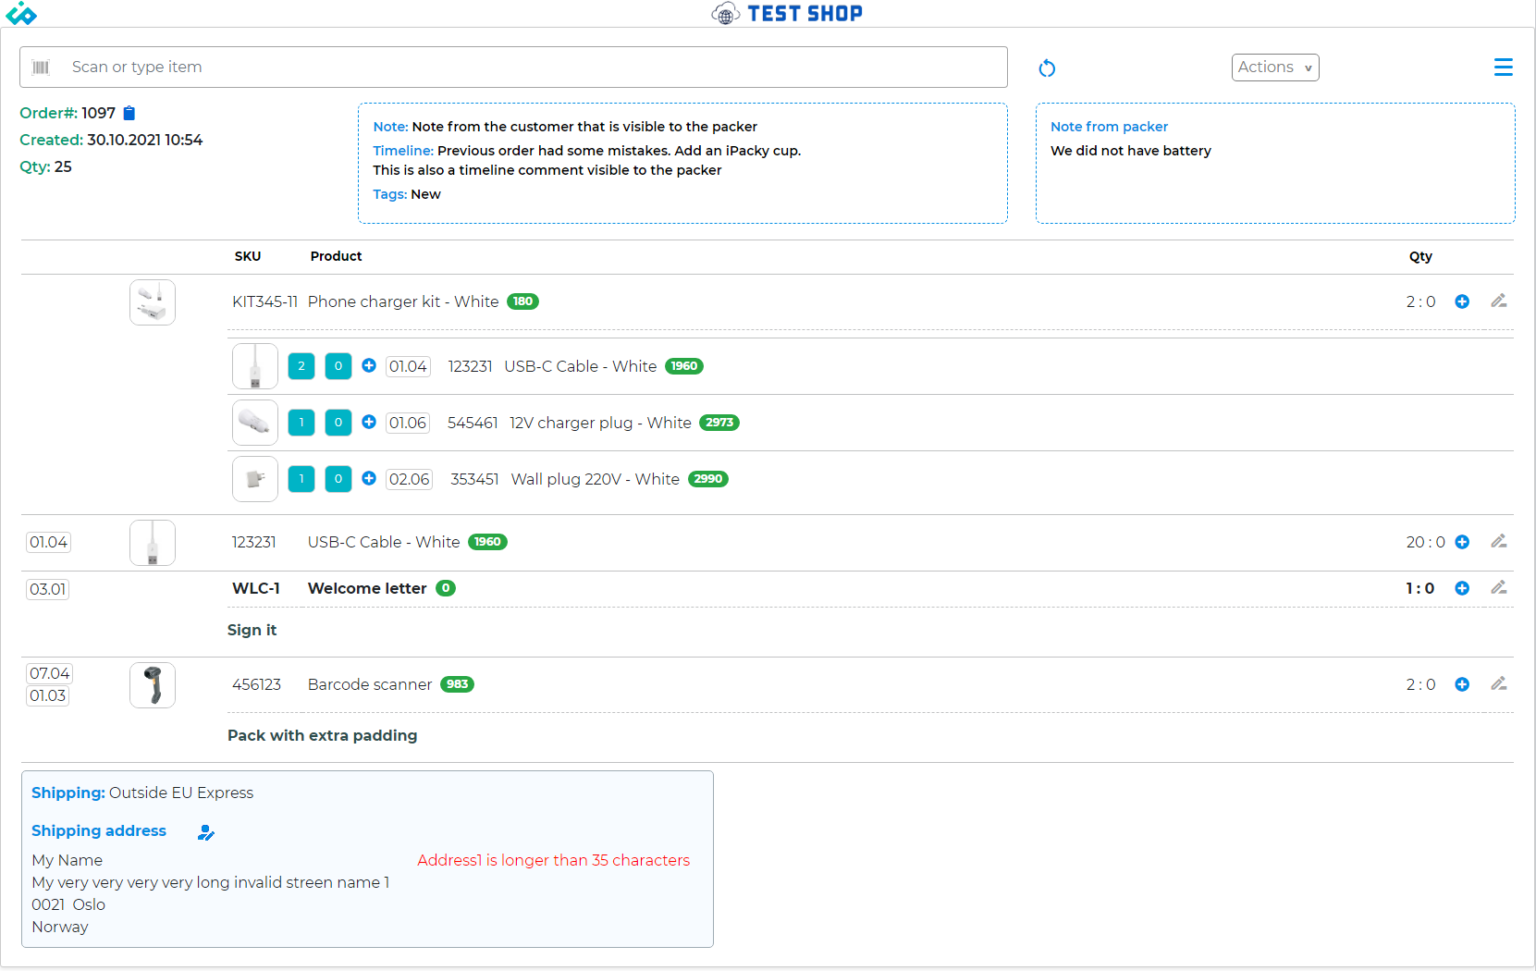
Task: Click the clipboard icon next to order 1097
Action: point(129,113)
